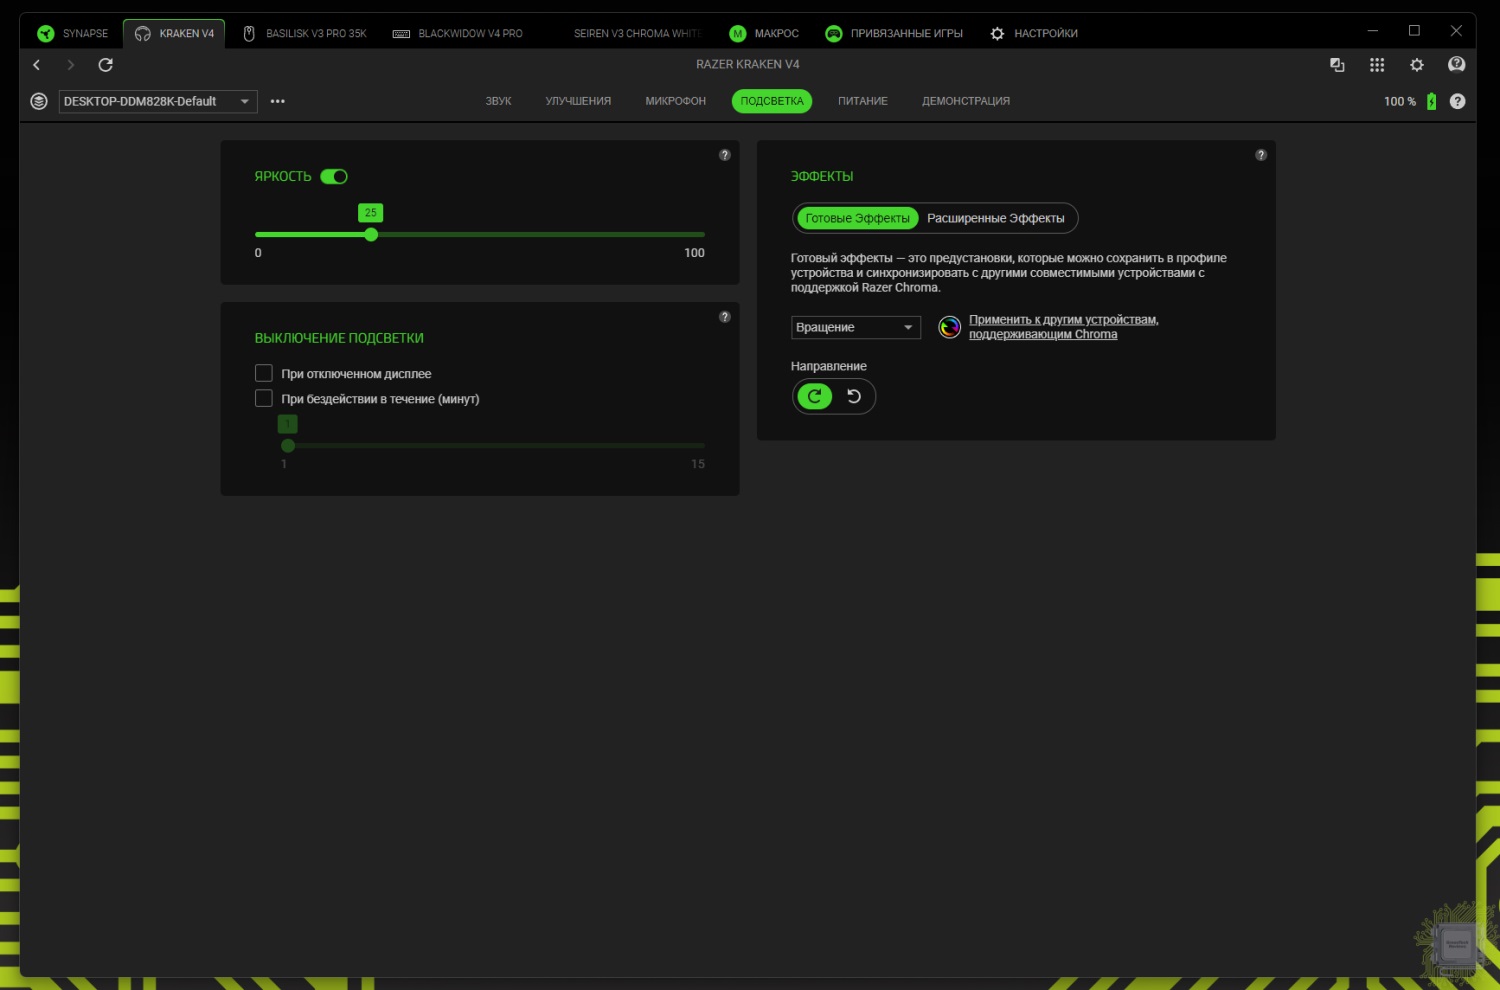This screenshot has height=990, width=1500.
Task: Open the profile three-dots menu
Action: pos(278,101)
